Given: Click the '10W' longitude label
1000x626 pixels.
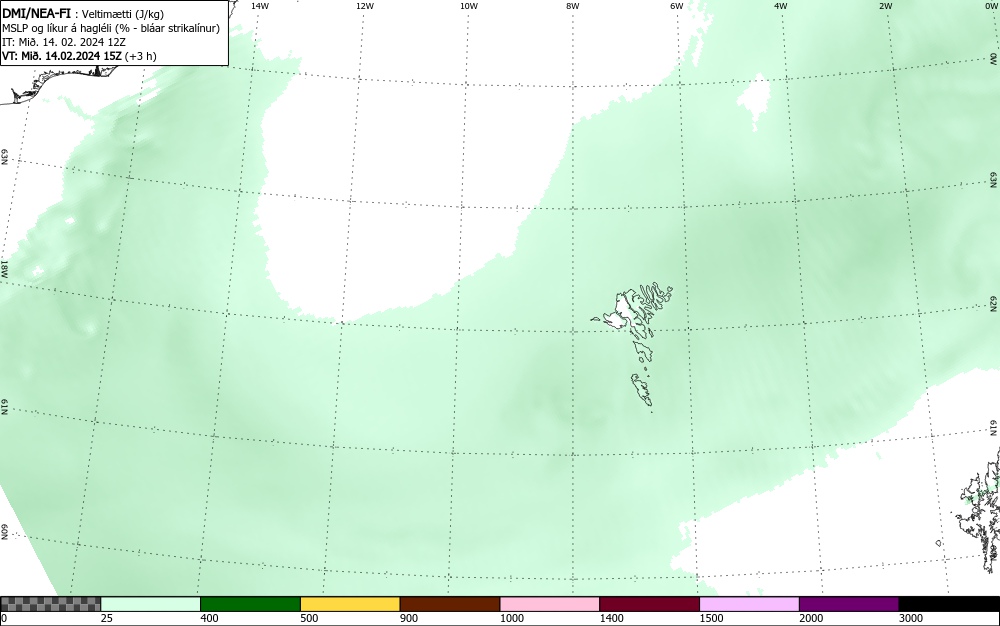Looking at the screenshot, I should tap(469, 6).
